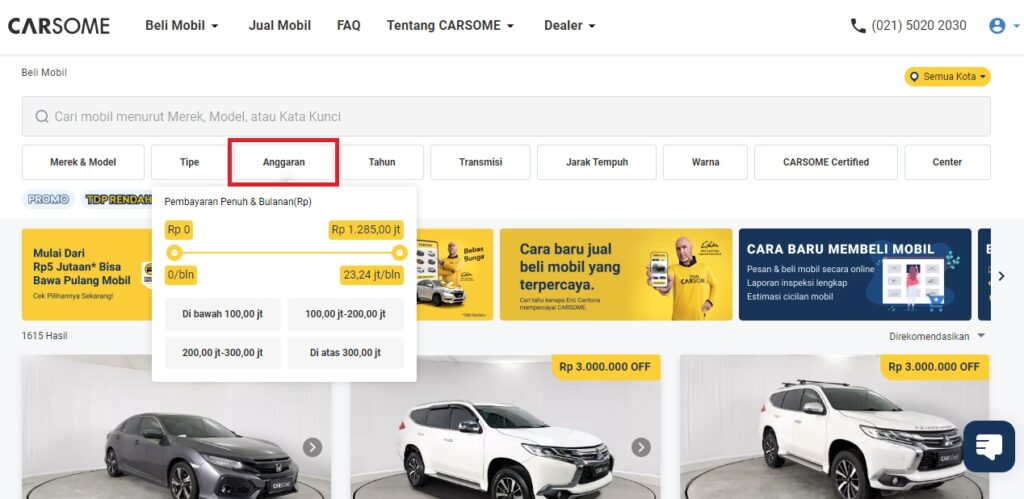
Task: Select 200,00 jt-300,00 jt budget range
Action: 223,353
